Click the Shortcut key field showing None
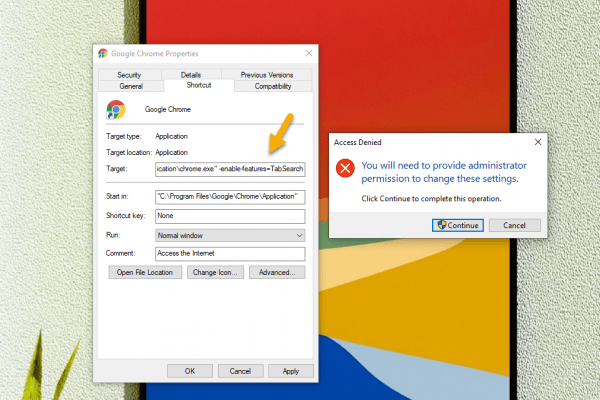The height and width of the screenshot is (400, 600). 230,216
